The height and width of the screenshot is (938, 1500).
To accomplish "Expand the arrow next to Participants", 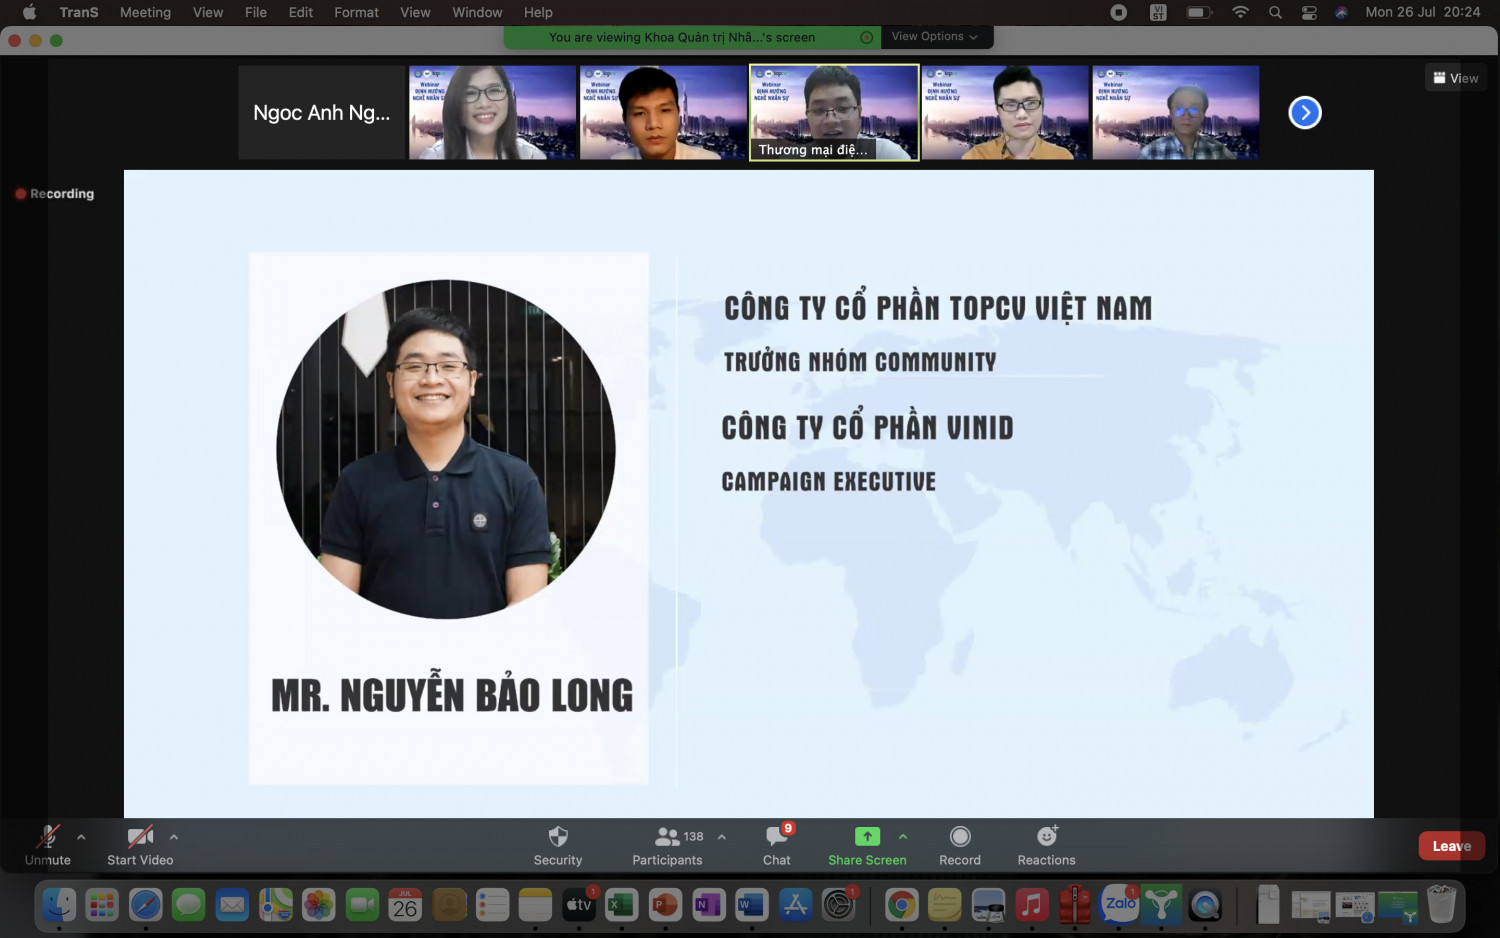I will click(722, 837).
